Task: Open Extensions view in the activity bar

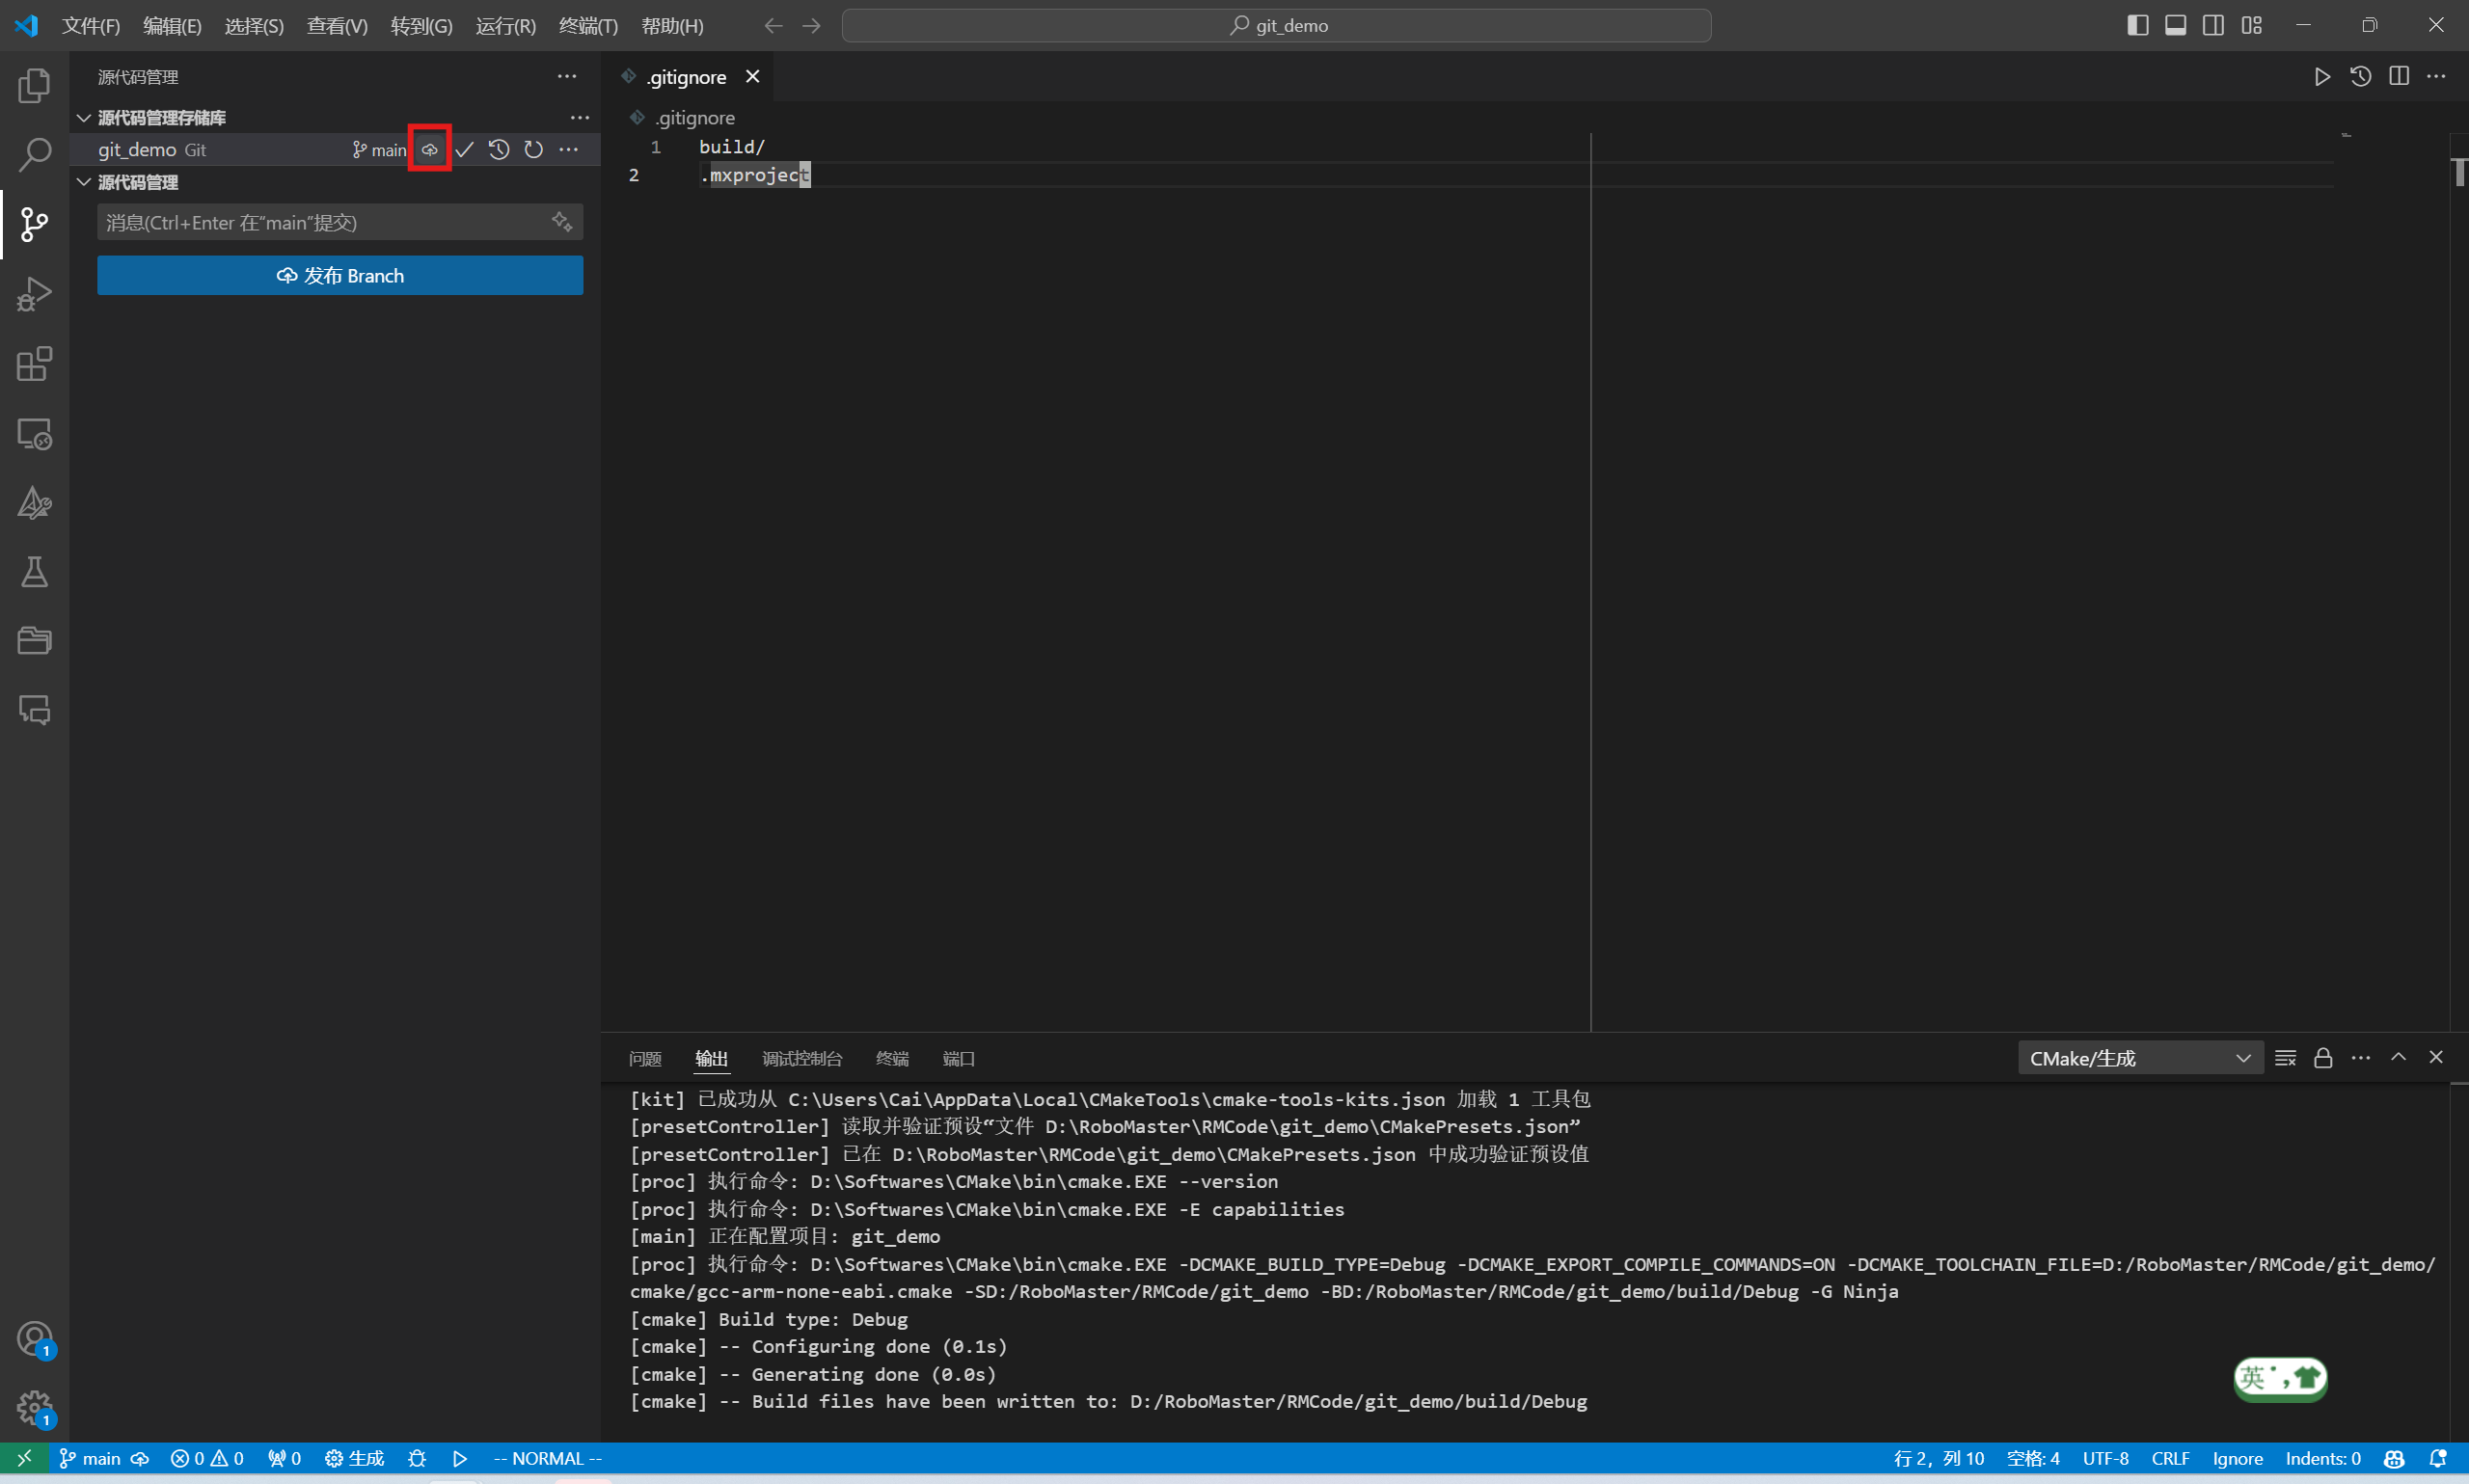Action: (x=34, y=364)
